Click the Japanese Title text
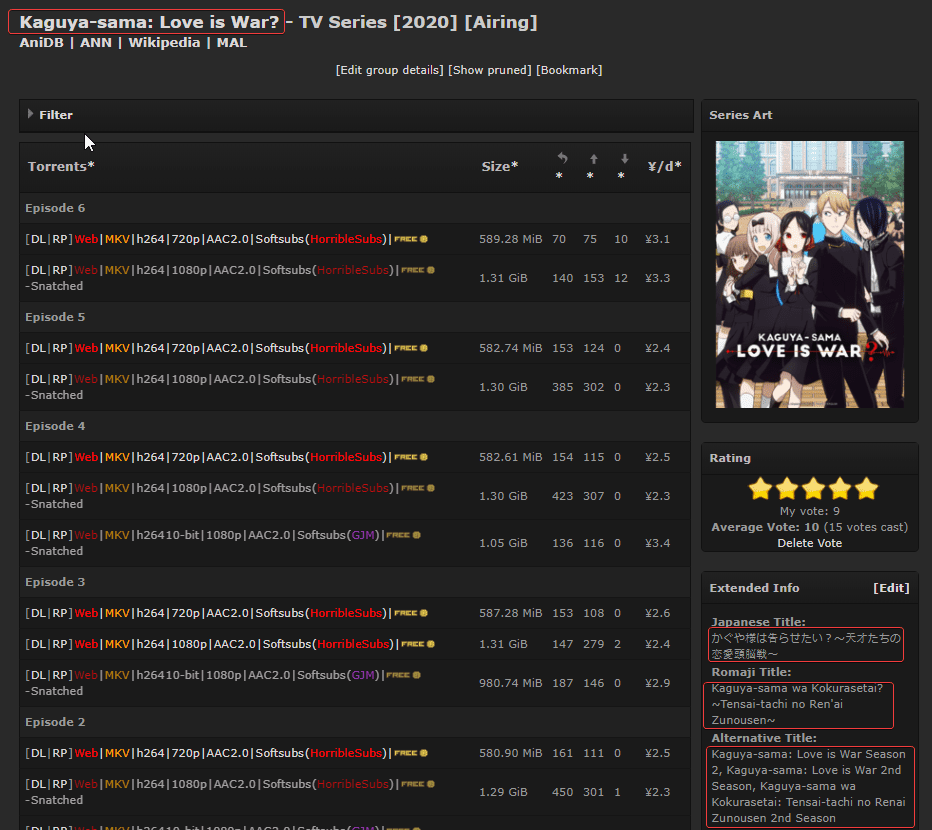Screen dimensions: 932x830 coord(806,646)
